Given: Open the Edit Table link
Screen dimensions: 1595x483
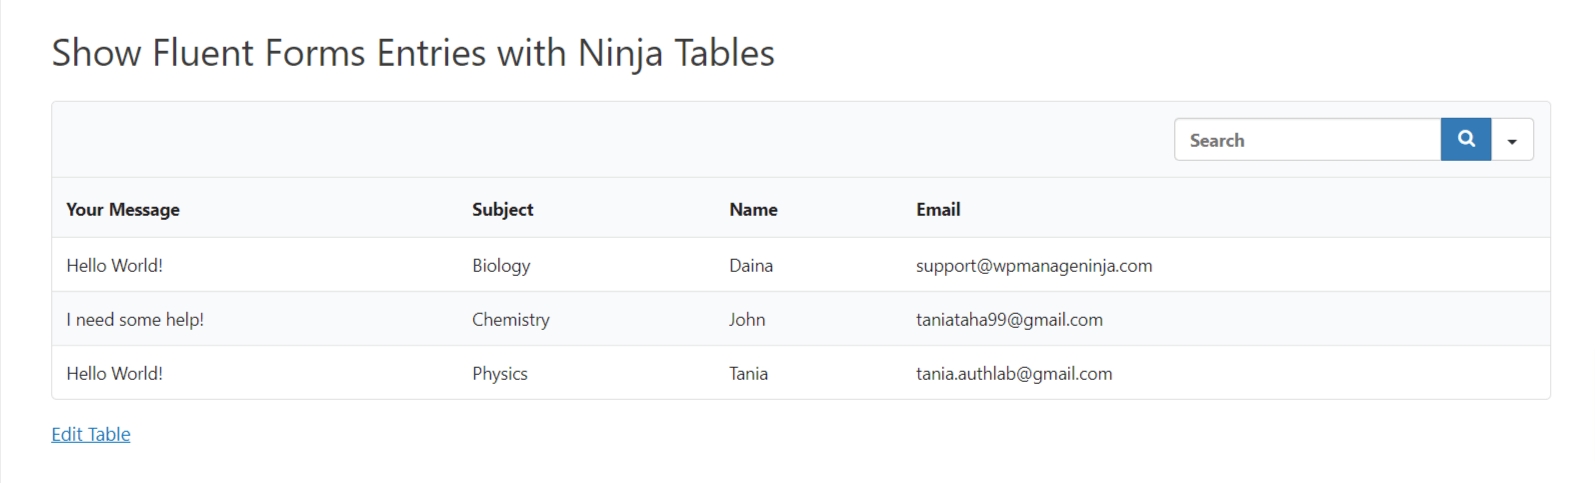Looking at the screenshot, I should [x=91, y=434].
